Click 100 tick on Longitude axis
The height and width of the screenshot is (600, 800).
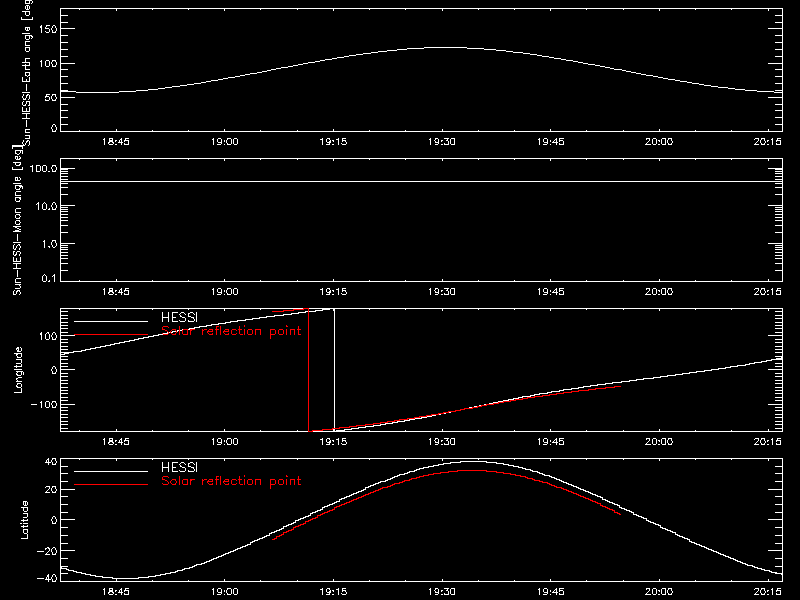tap(48, 336)
